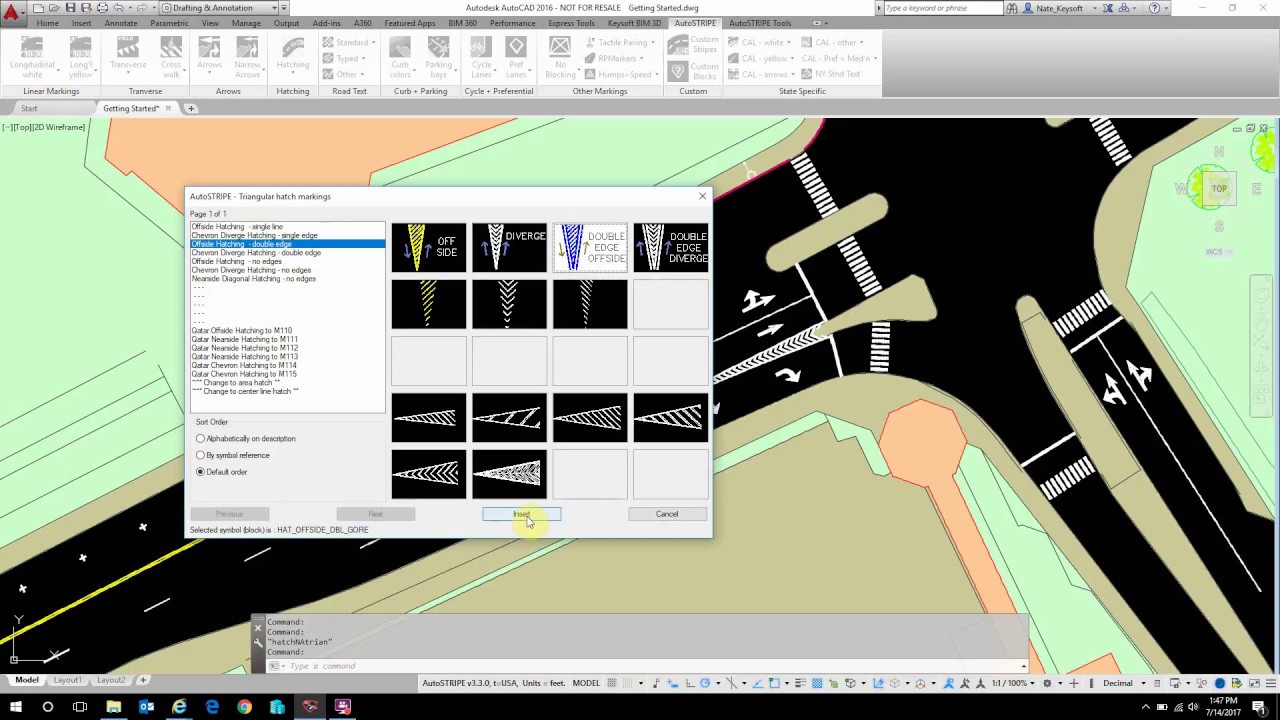Click the command line input field

coord(650,666)
